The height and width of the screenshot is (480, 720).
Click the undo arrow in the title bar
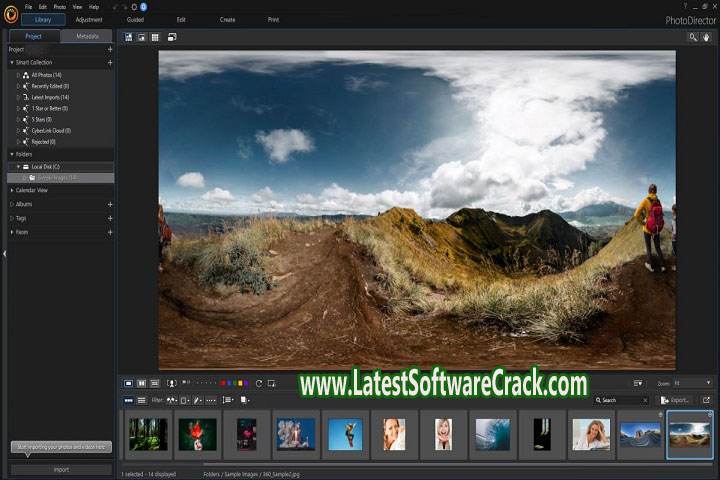point(115,7)
